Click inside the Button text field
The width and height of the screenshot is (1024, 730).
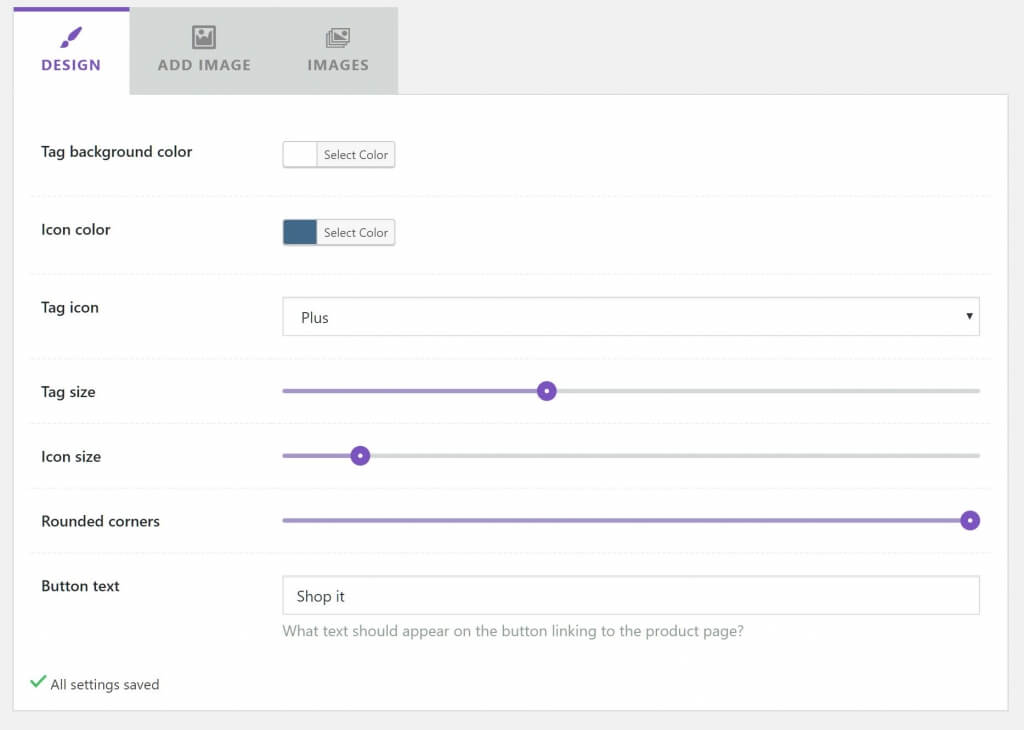tap(630, 595)
